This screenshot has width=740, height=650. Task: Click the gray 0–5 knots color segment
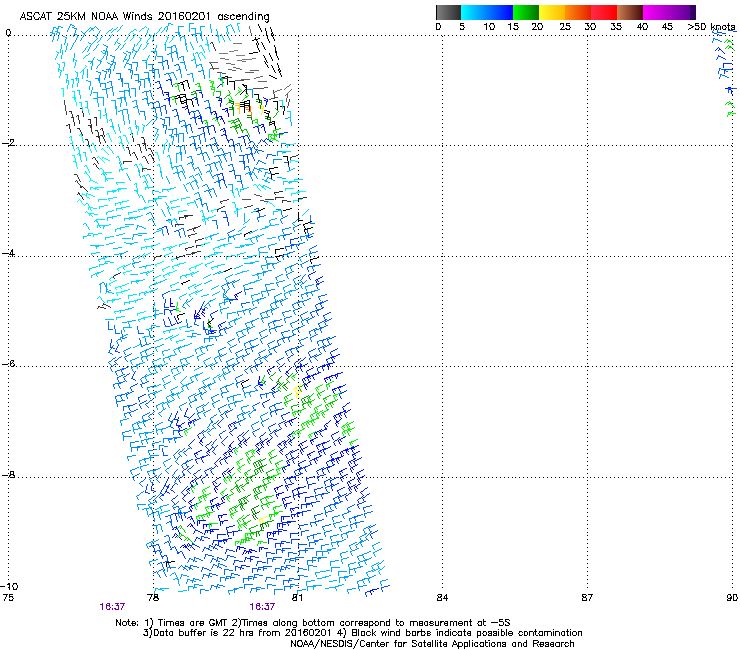click(x=448, y=12)
